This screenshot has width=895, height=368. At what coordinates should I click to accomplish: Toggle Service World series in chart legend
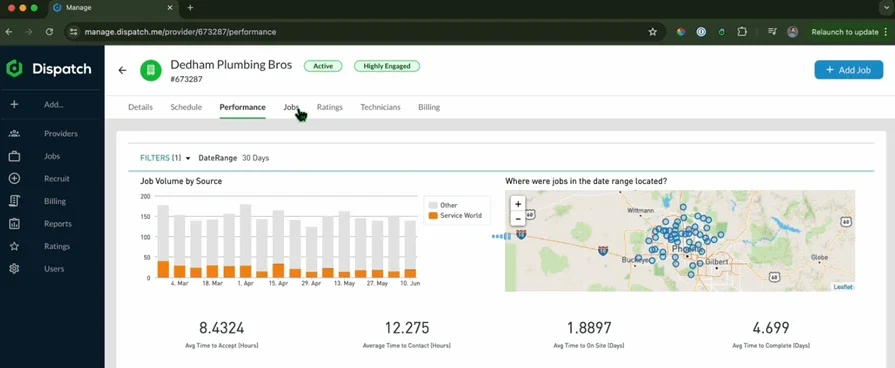pos(455,216)
